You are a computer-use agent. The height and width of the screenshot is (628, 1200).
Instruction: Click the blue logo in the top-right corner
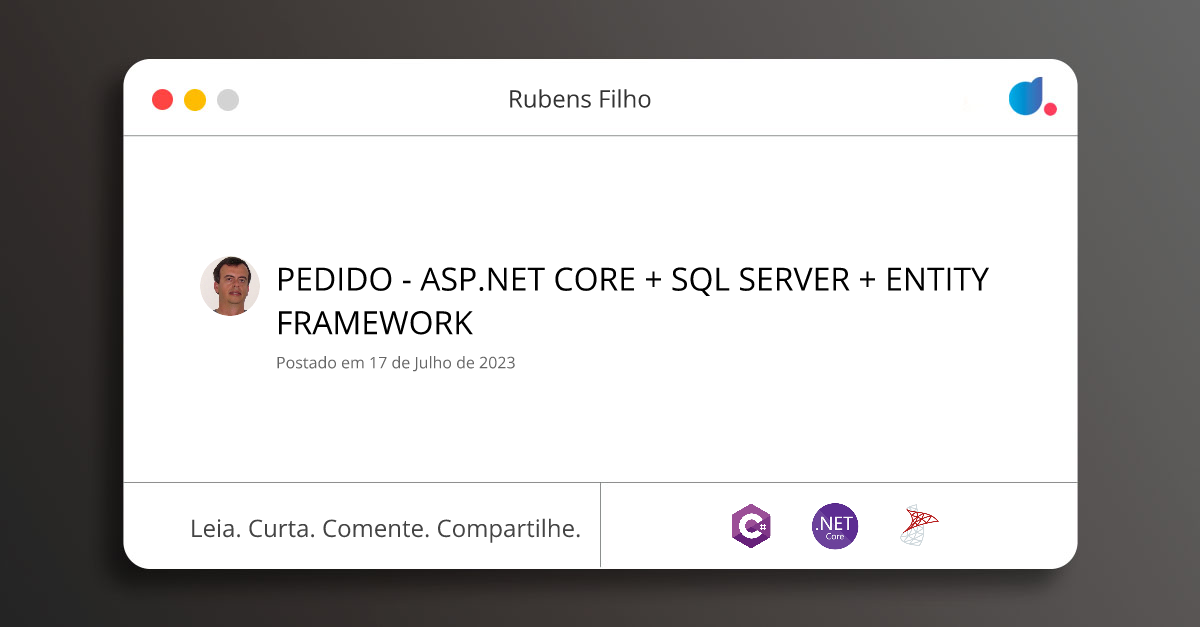[1027, 97]
